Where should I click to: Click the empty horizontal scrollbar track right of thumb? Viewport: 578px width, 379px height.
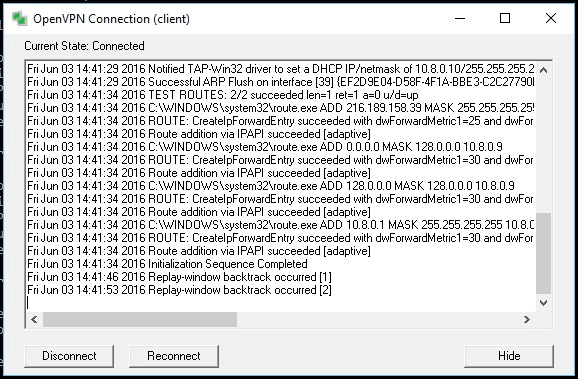[378, 319]
